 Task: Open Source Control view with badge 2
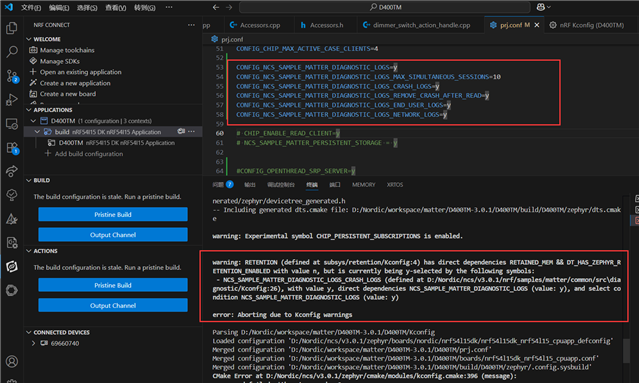coord(12,76)
